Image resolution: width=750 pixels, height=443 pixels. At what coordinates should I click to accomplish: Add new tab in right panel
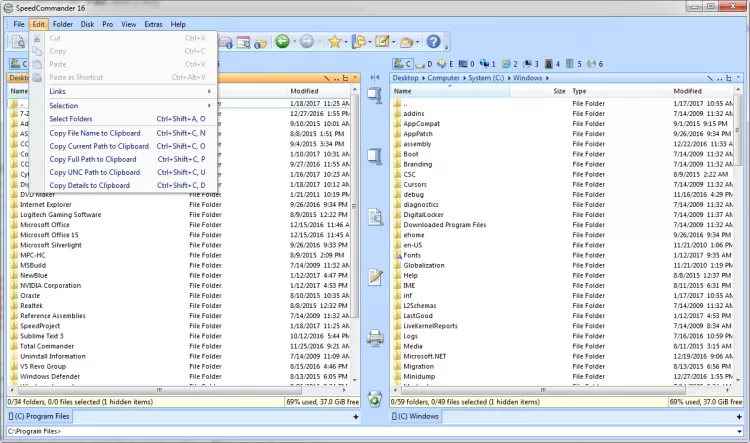(739, 417)
